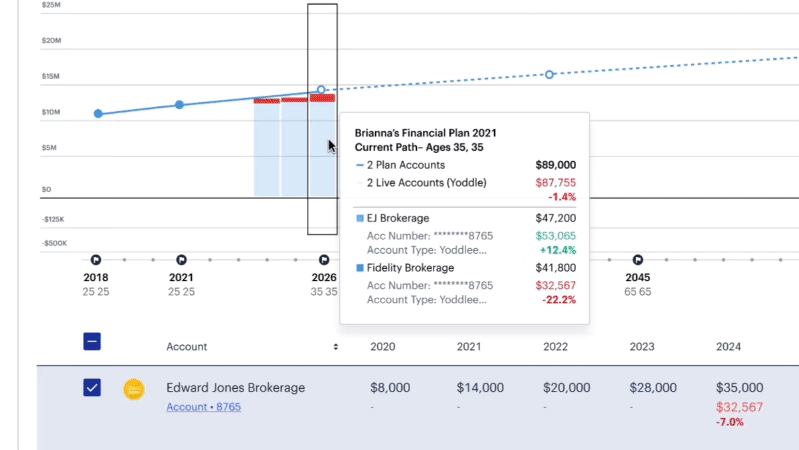
Task: Click the 2 Plan Accounts tooltip row
Action: point(465,165)
